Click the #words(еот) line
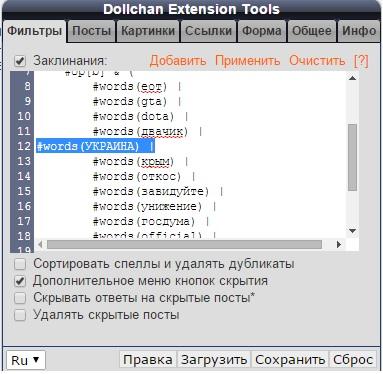This screenshot has height=374, width=383. coord(137,87)
